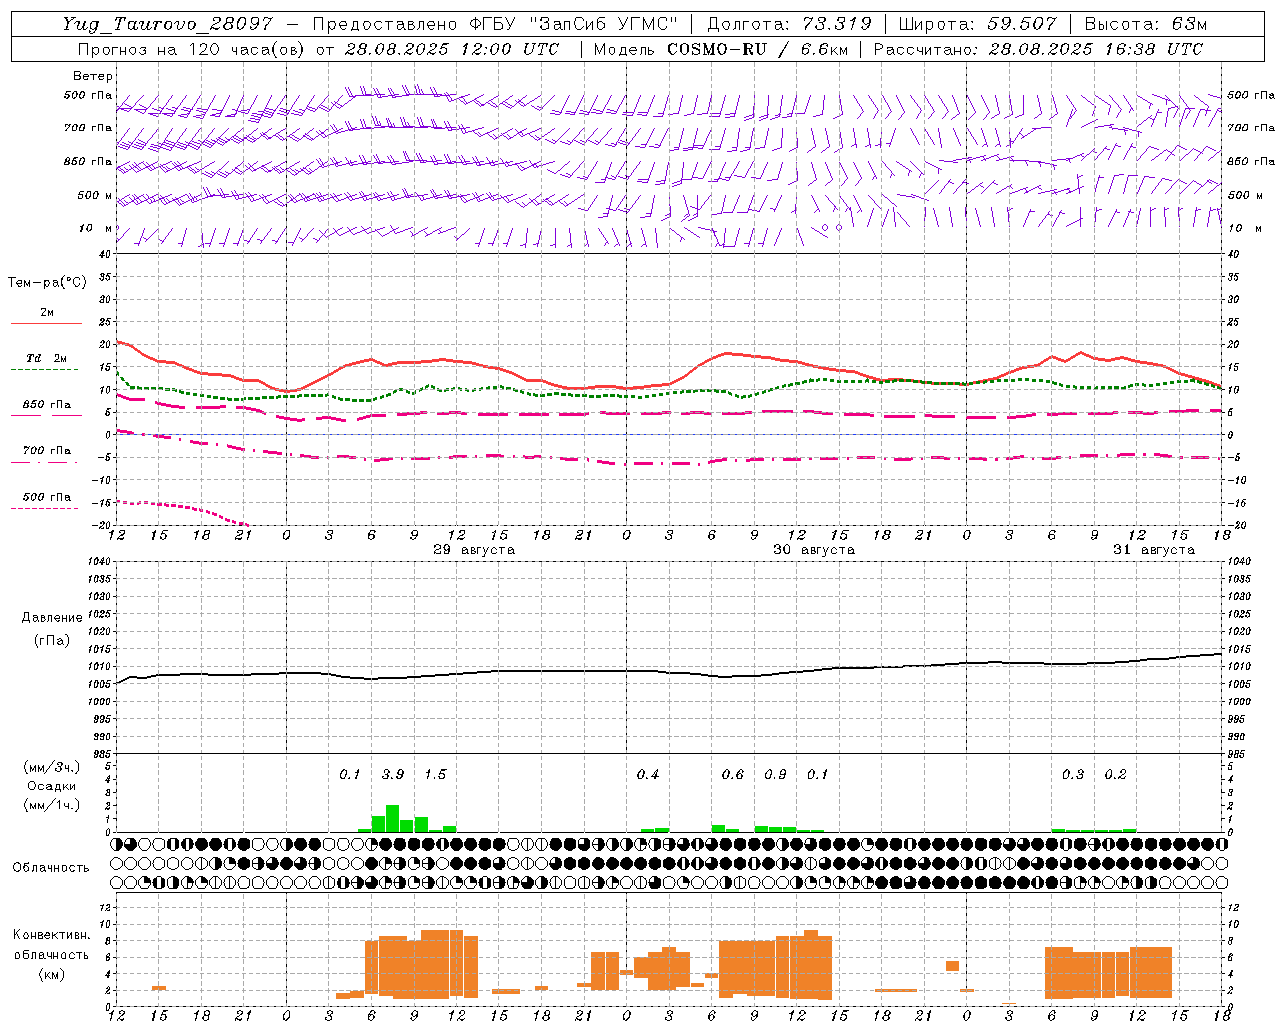The width and height of the screenshot is (1280, 1024).
Task: Click the Облачность cloud cover label
Action: (51, 867)
